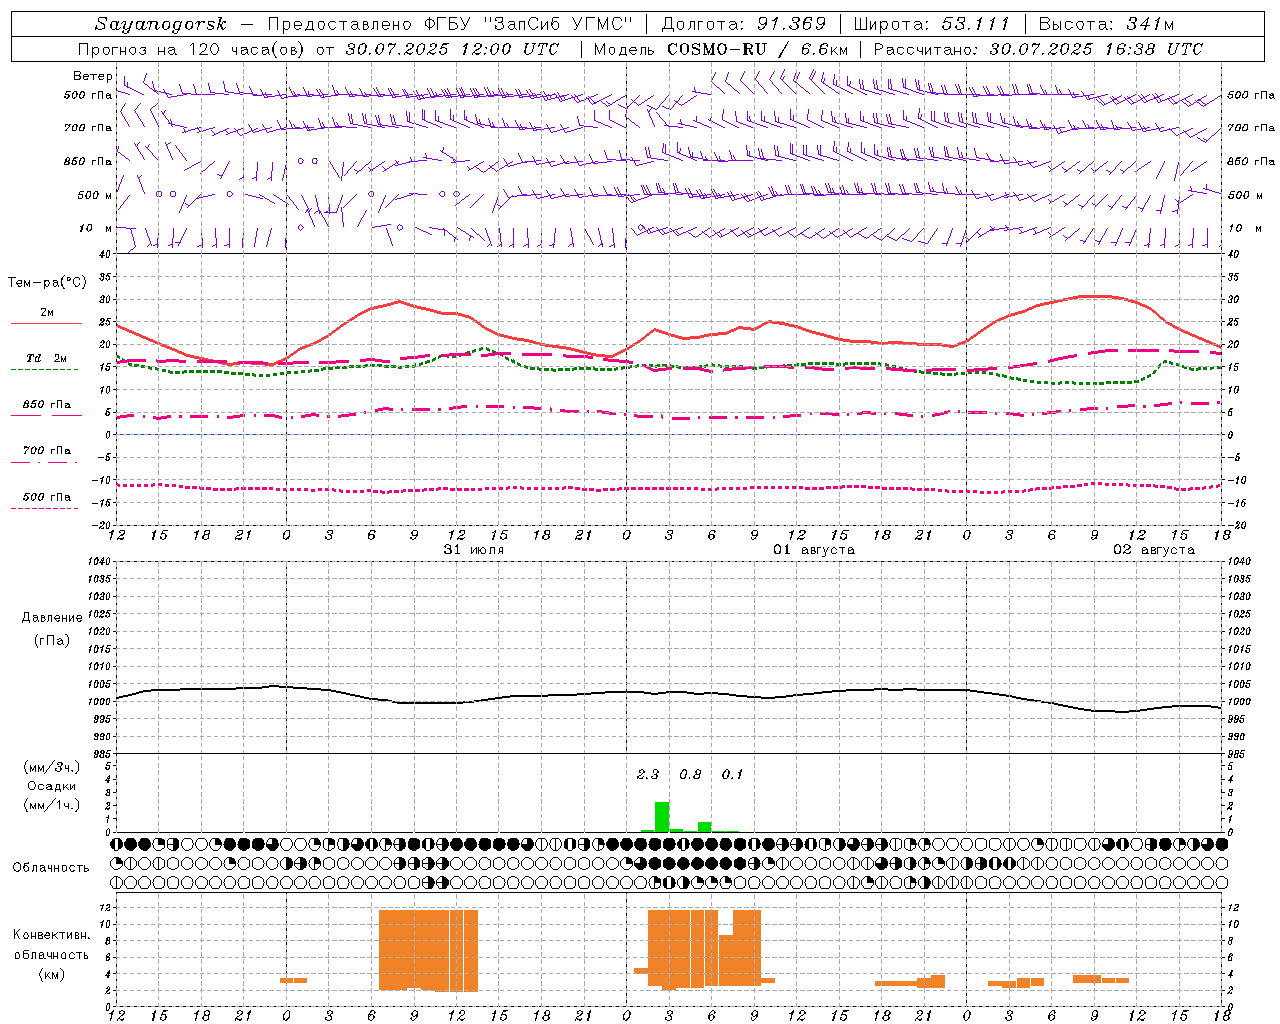
Task: Click the '01 августа' date label
Action: tap(814, 550)
